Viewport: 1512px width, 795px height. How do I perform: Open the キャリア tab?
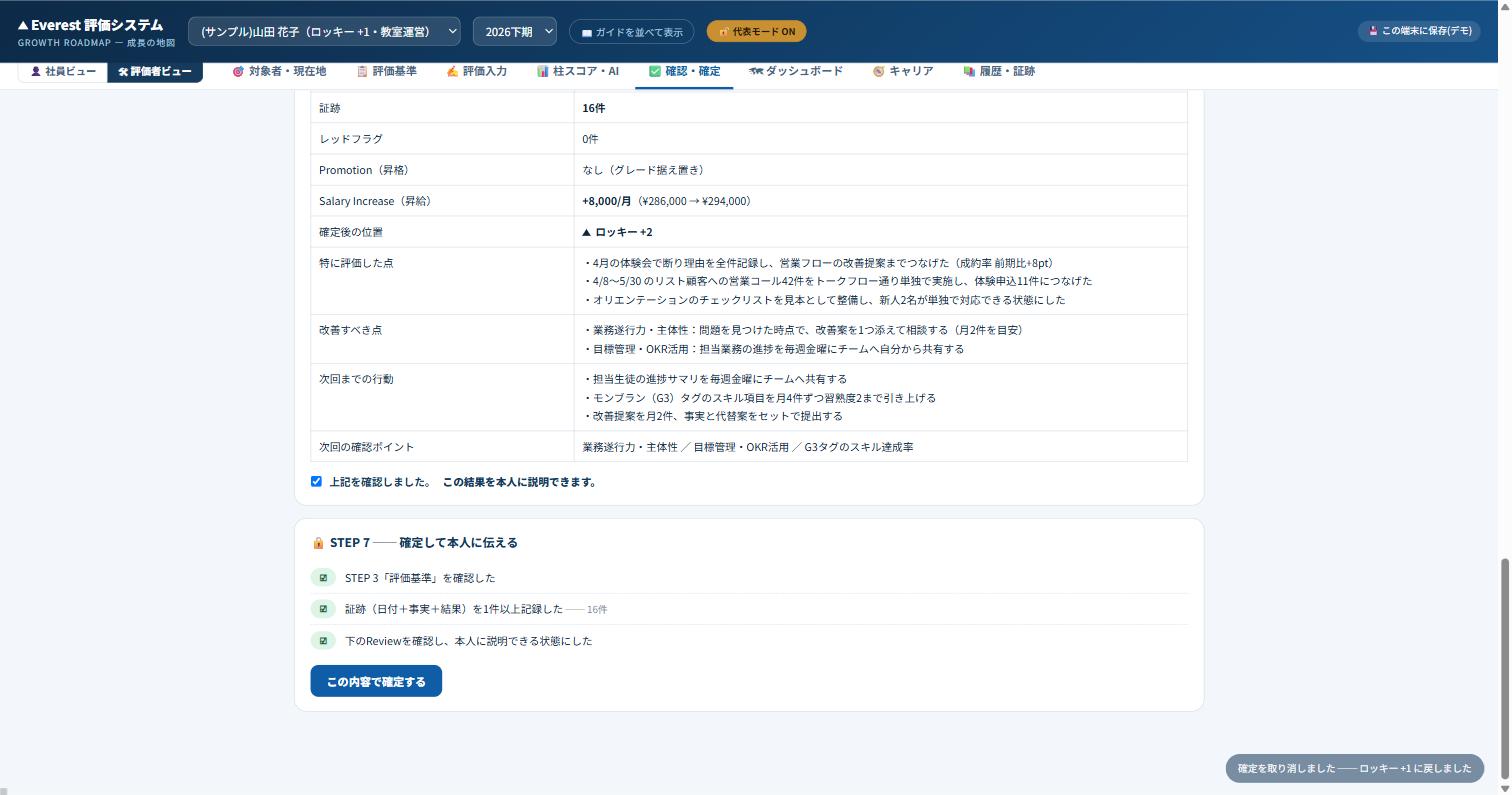coord(903,71)
